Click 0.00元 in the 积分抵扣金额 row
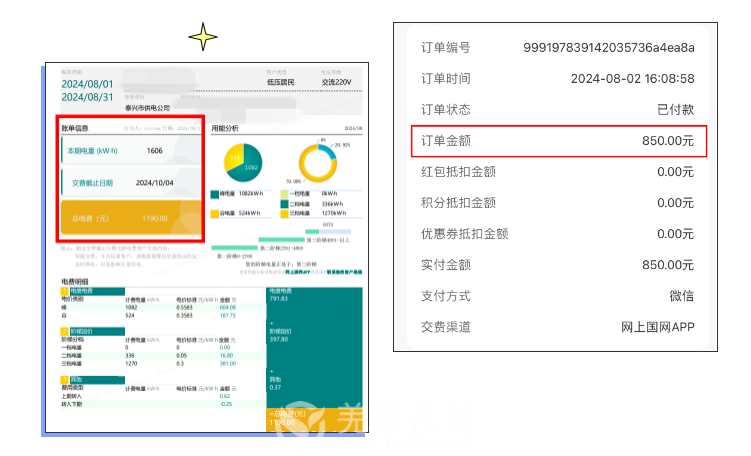Screen dimensions: 751x456 [x=675, y=203]
